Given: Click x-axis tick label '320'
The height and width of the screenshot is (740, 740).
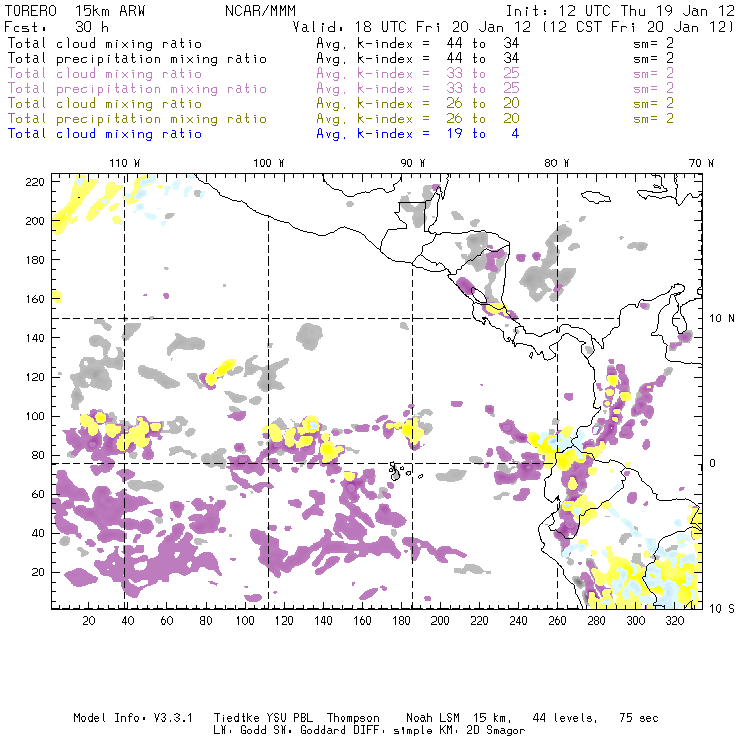Looking at the screenshot, I should 674,621.
